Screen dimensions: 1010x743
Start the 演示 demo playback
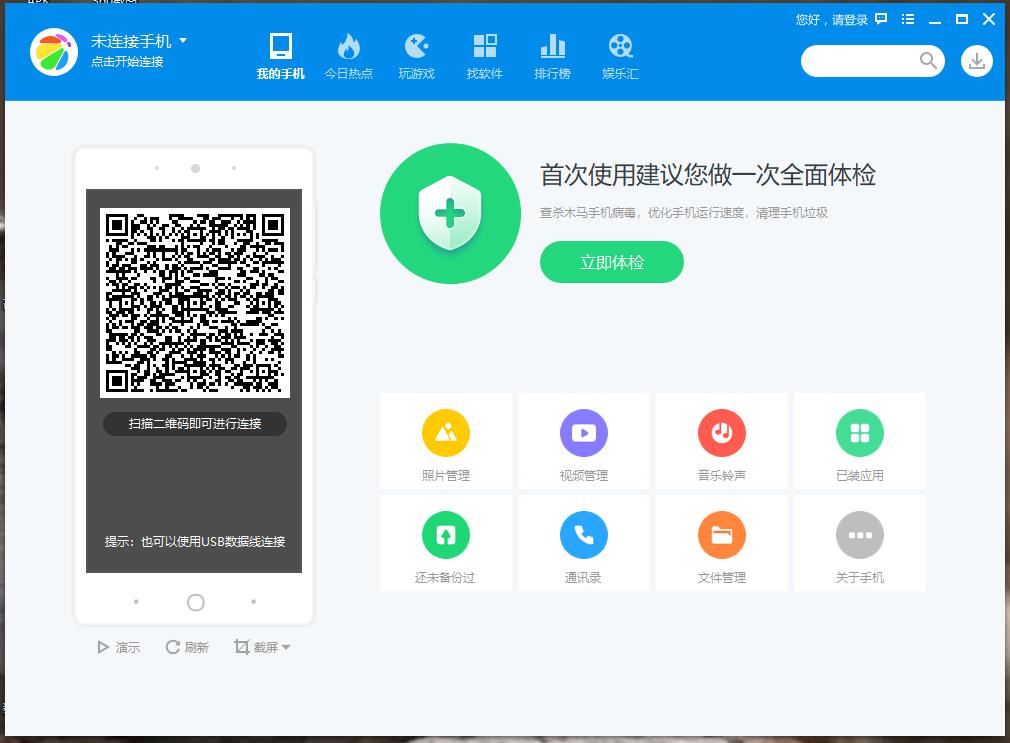coord(119,647)
